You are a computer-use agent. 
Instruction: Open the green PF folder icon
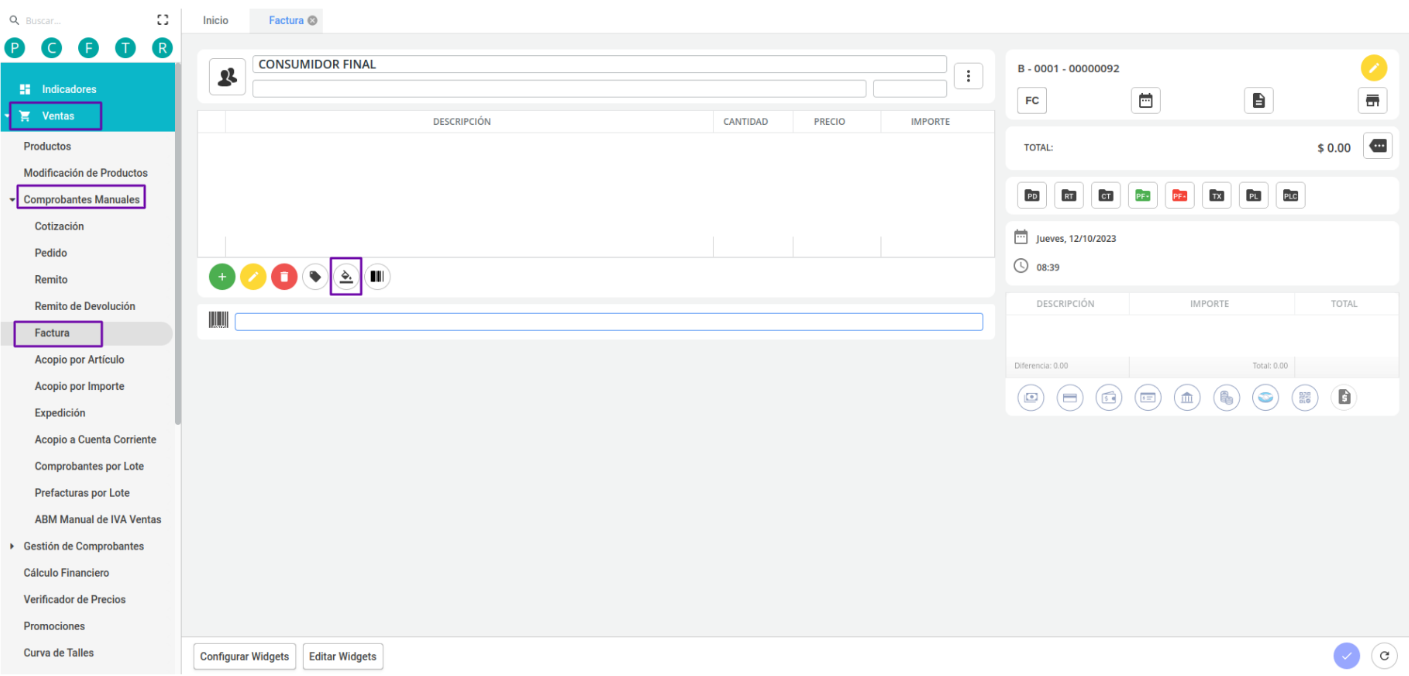pos(1143,196)
